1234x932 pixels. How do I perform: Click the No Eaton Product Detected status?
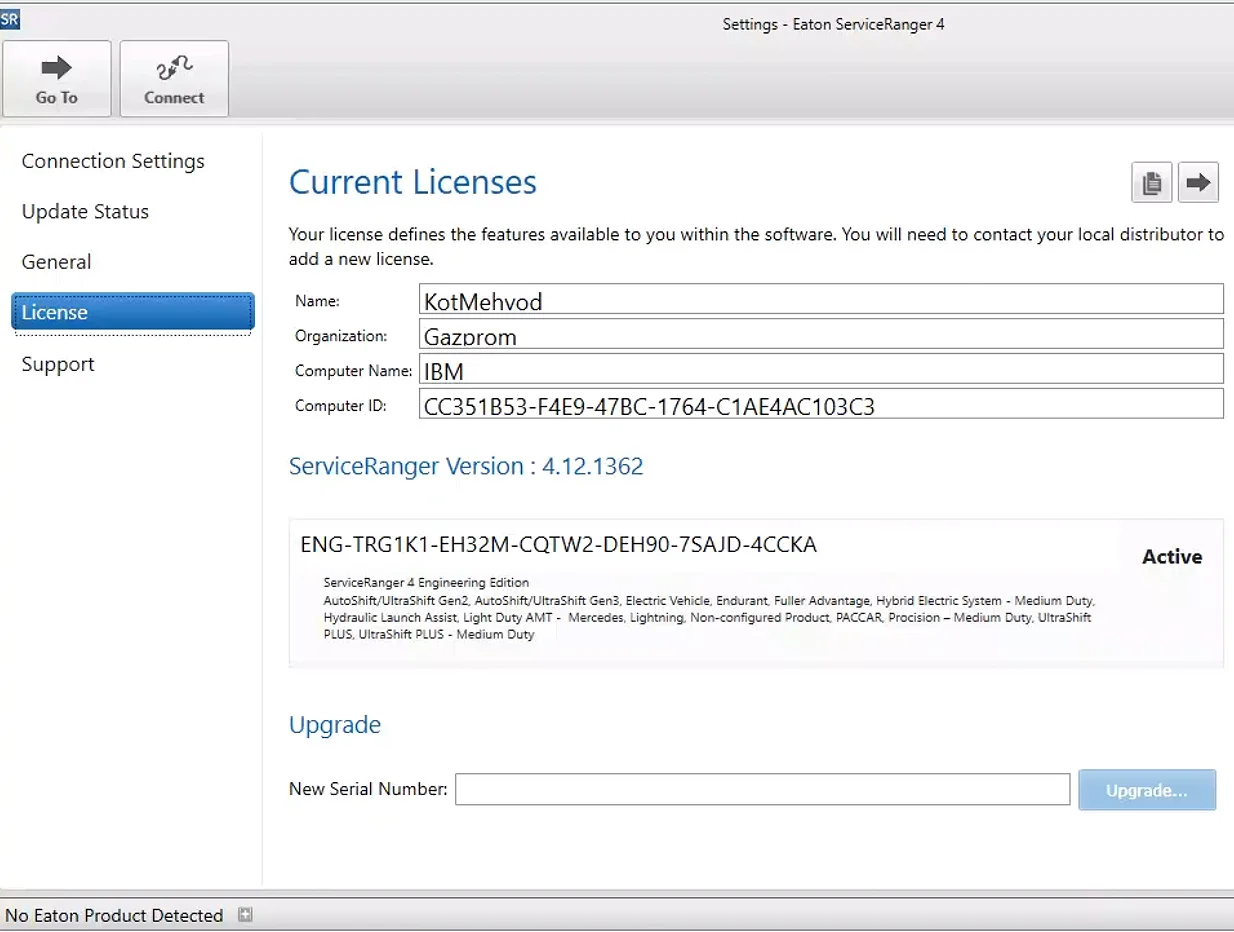114,915
